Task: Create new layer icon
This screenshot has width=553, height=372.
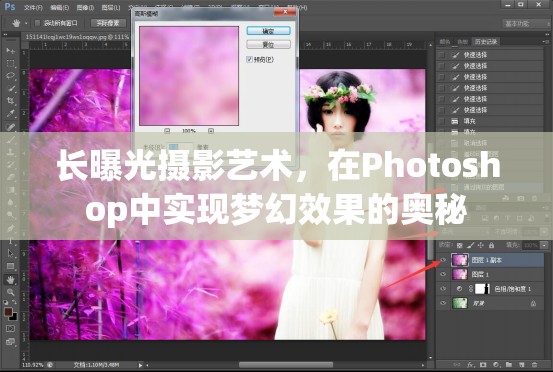Action: pos(521,365)
